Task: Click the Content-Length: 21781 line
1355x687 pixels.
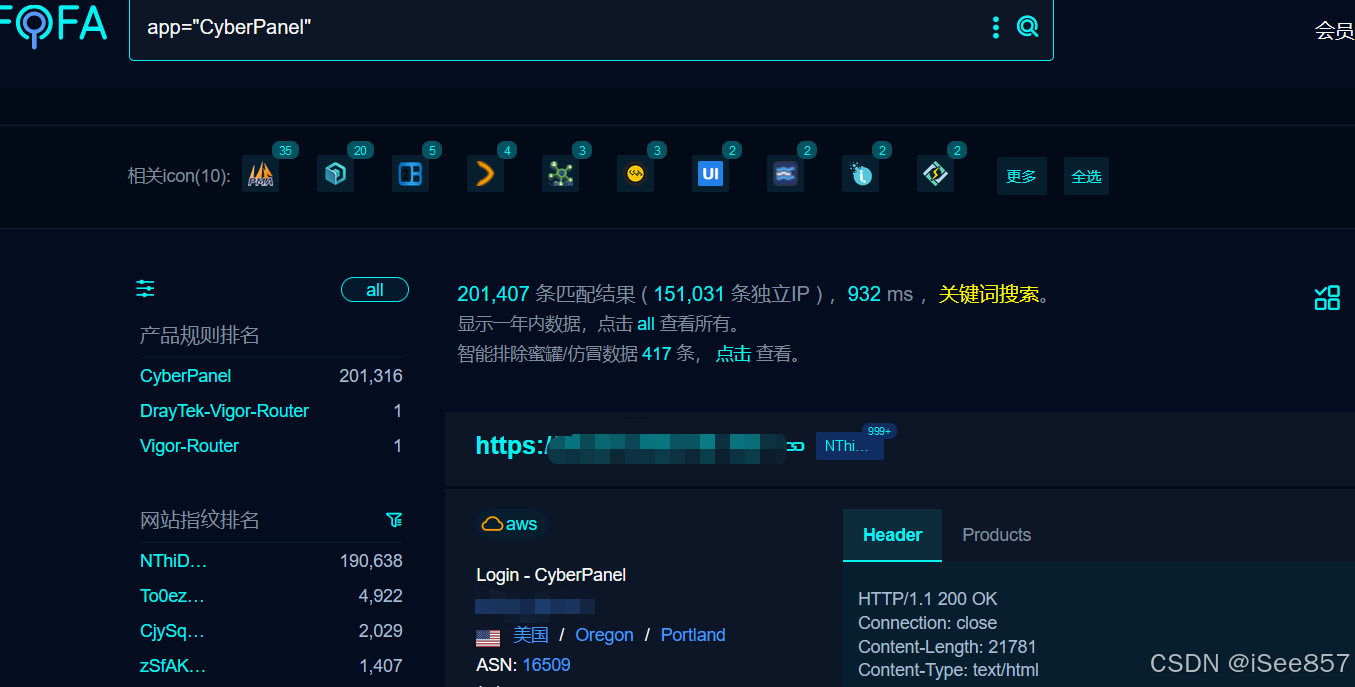Action: click(947, 647)
